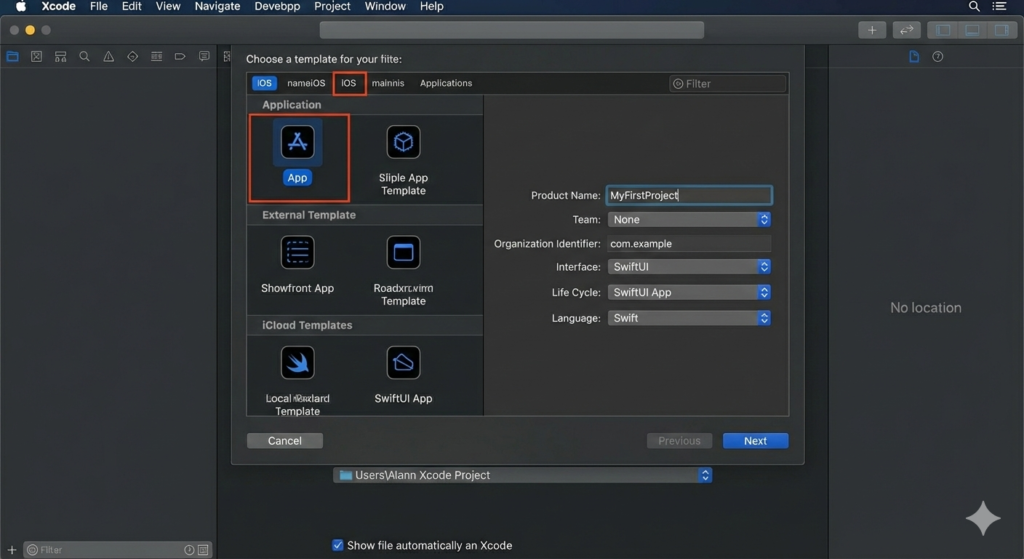Open the issue navigator warning icon
The height and width of the screenshot is (559, 1024).
pos(108,56)
